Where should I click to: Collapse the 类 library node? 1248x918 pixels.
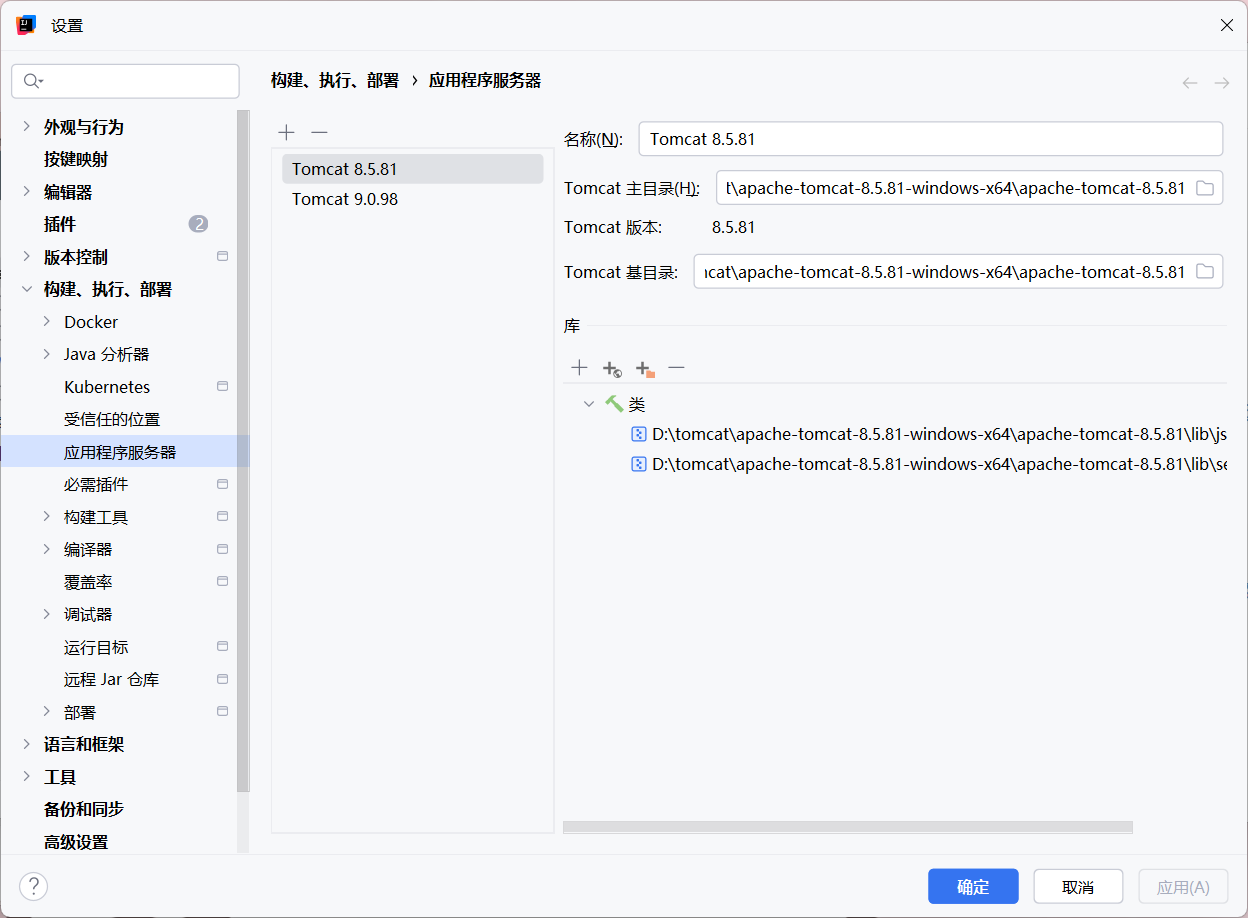[589, 404]
